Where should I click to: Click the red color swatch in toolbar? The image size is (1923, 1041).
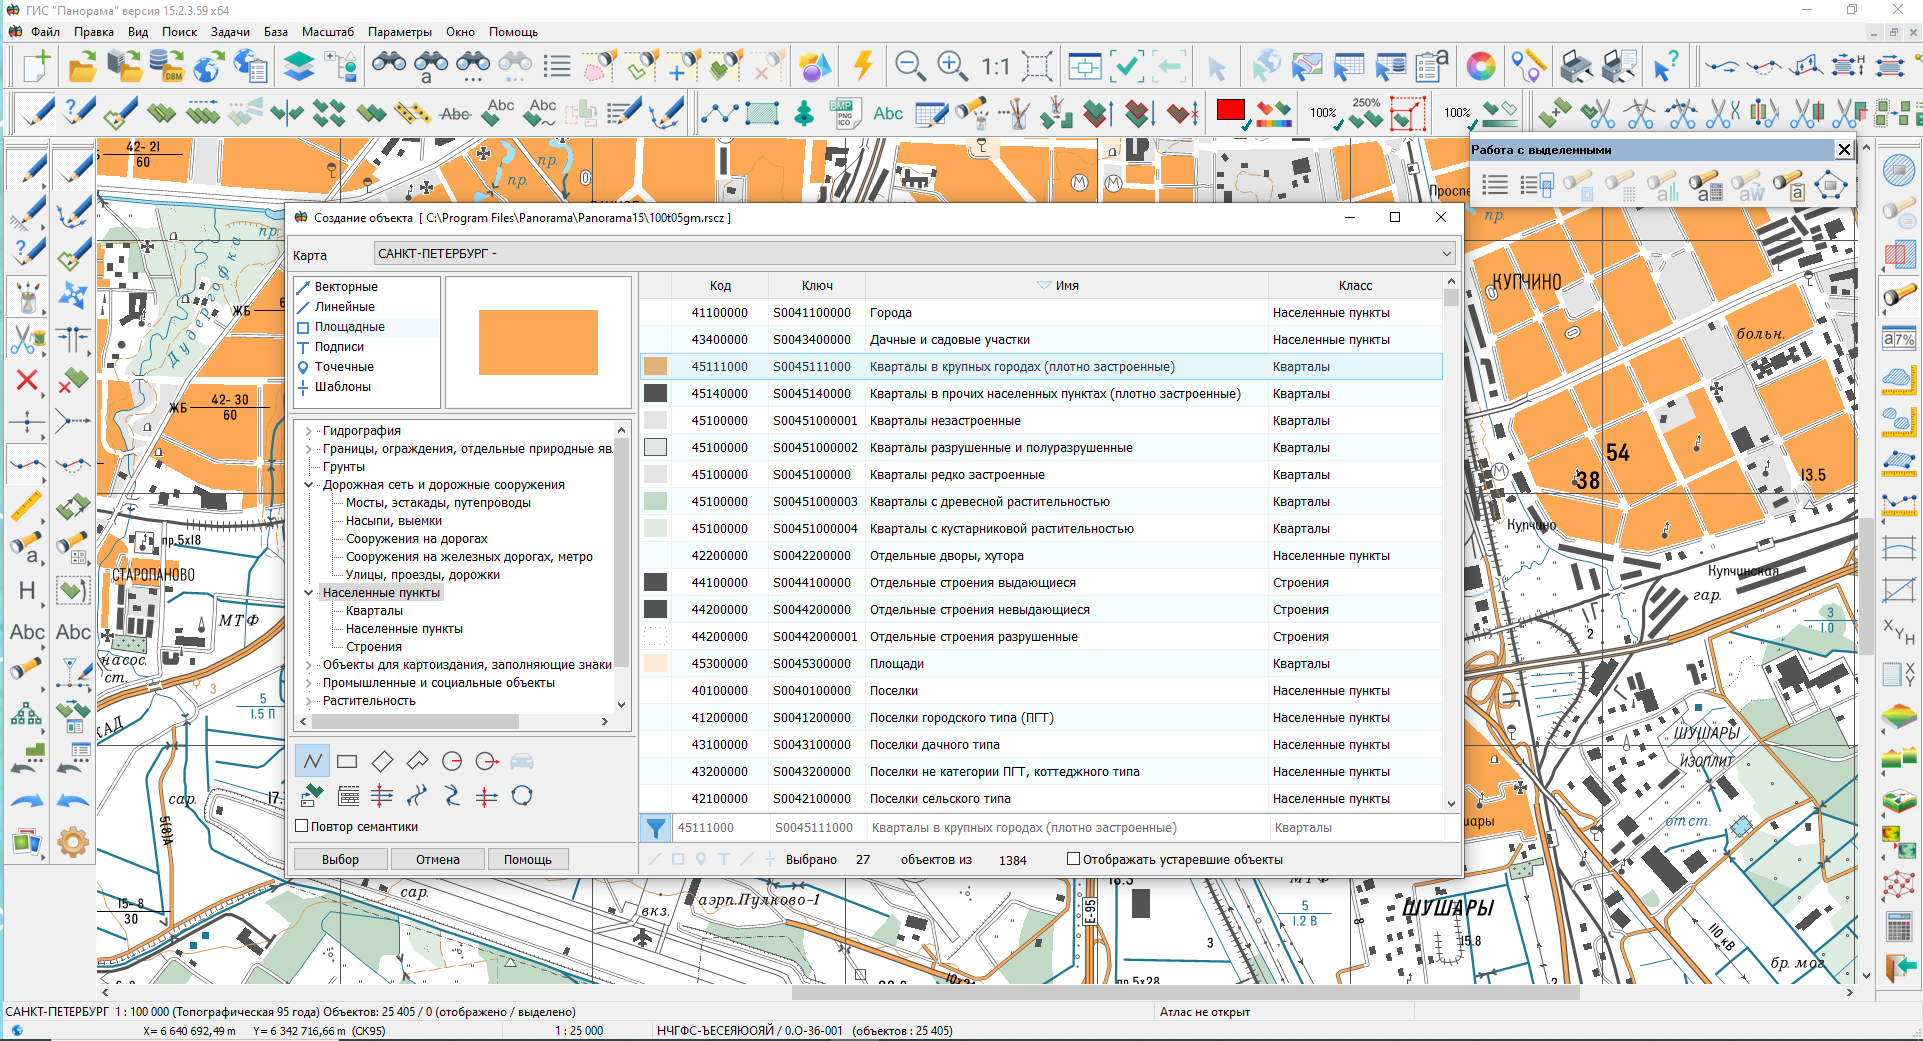1230,111
